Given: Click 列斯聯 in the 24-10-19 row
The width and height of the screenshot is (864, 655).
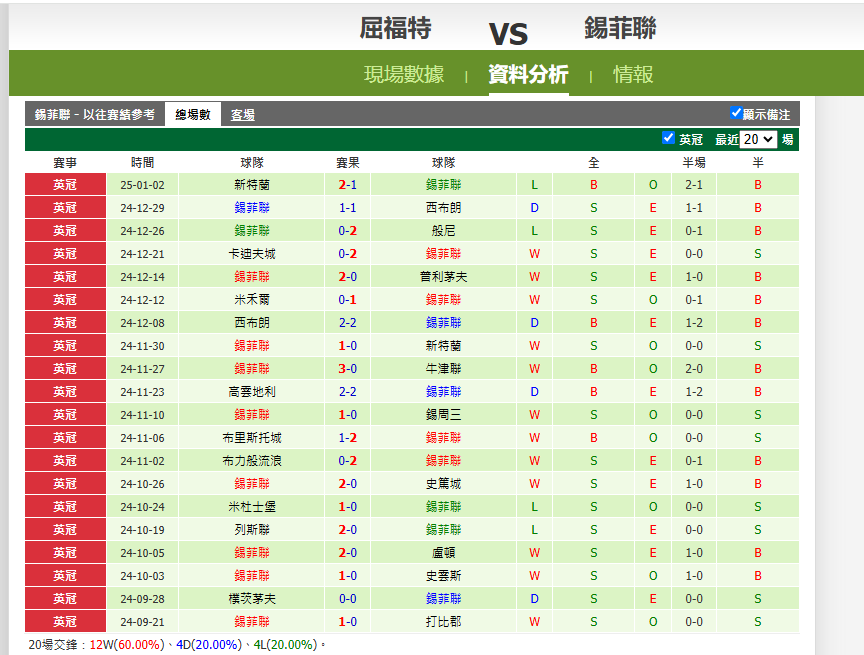Looking at the screenshot, I should pyautogui.click(x=252, y=530).
